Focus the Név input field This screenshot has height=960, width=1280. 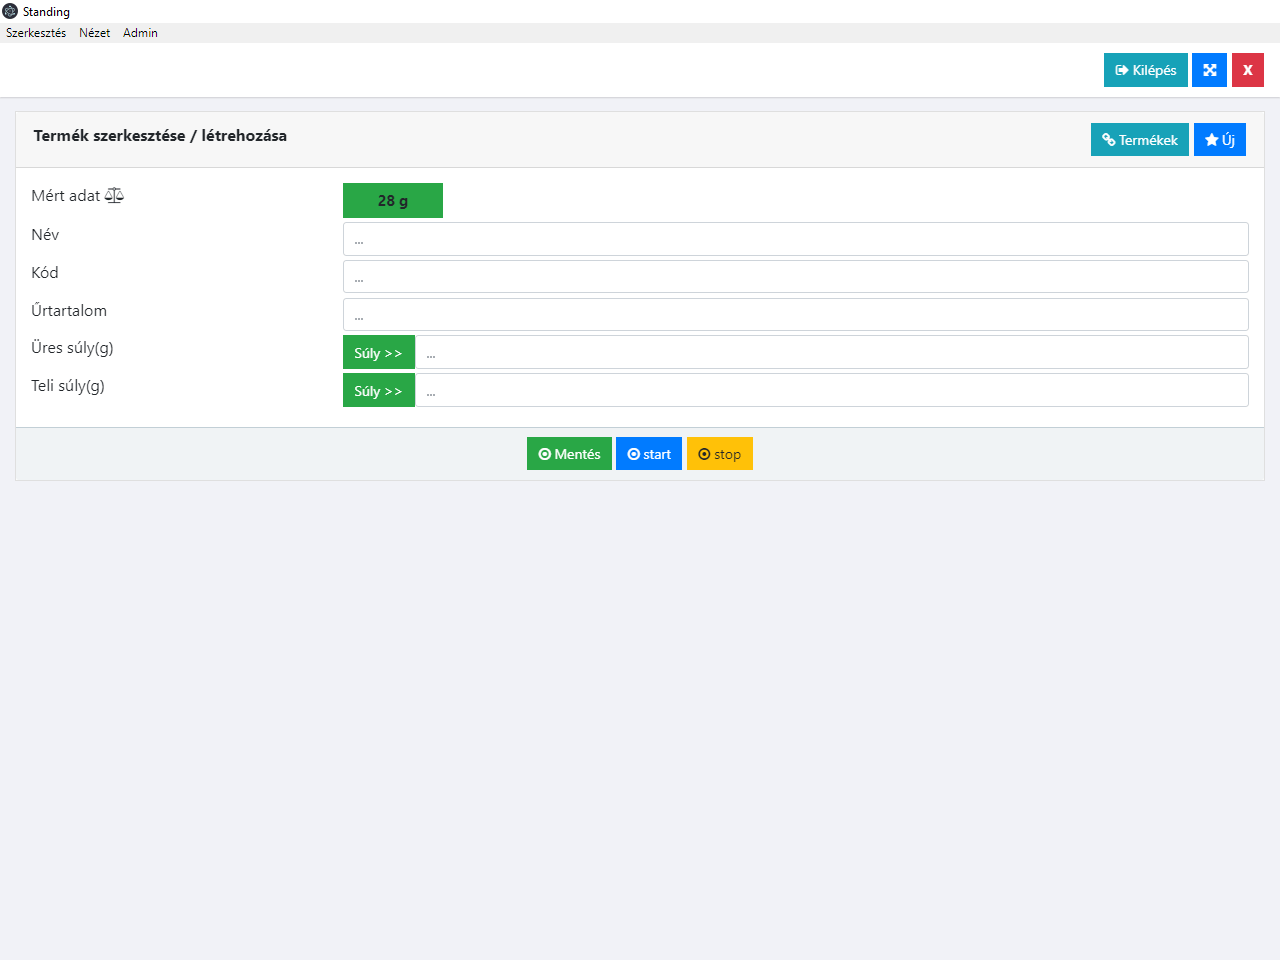[795, 239]
